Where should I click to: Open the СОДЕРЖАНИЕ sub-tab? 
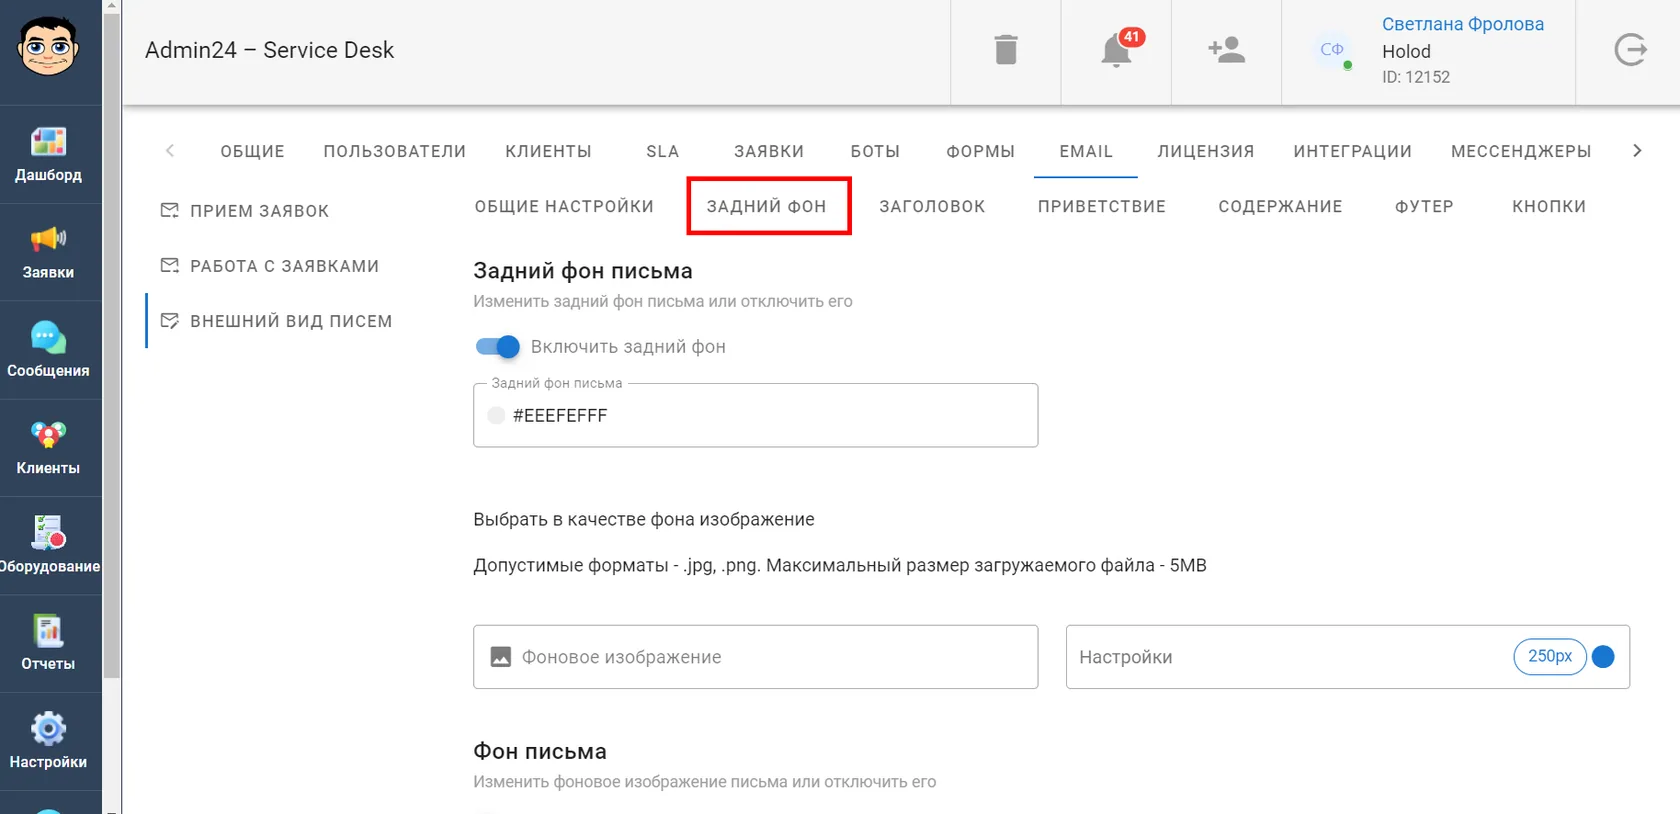[1280, 206]
